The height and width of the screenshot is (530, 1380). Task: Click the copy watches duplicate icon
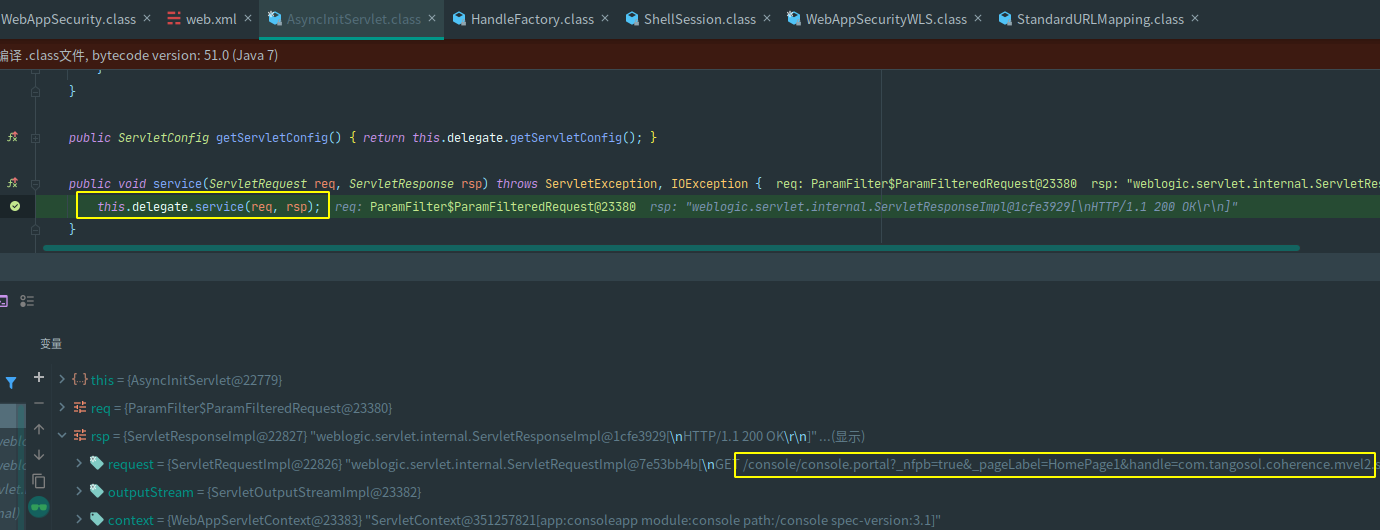(x=39, y=481)
